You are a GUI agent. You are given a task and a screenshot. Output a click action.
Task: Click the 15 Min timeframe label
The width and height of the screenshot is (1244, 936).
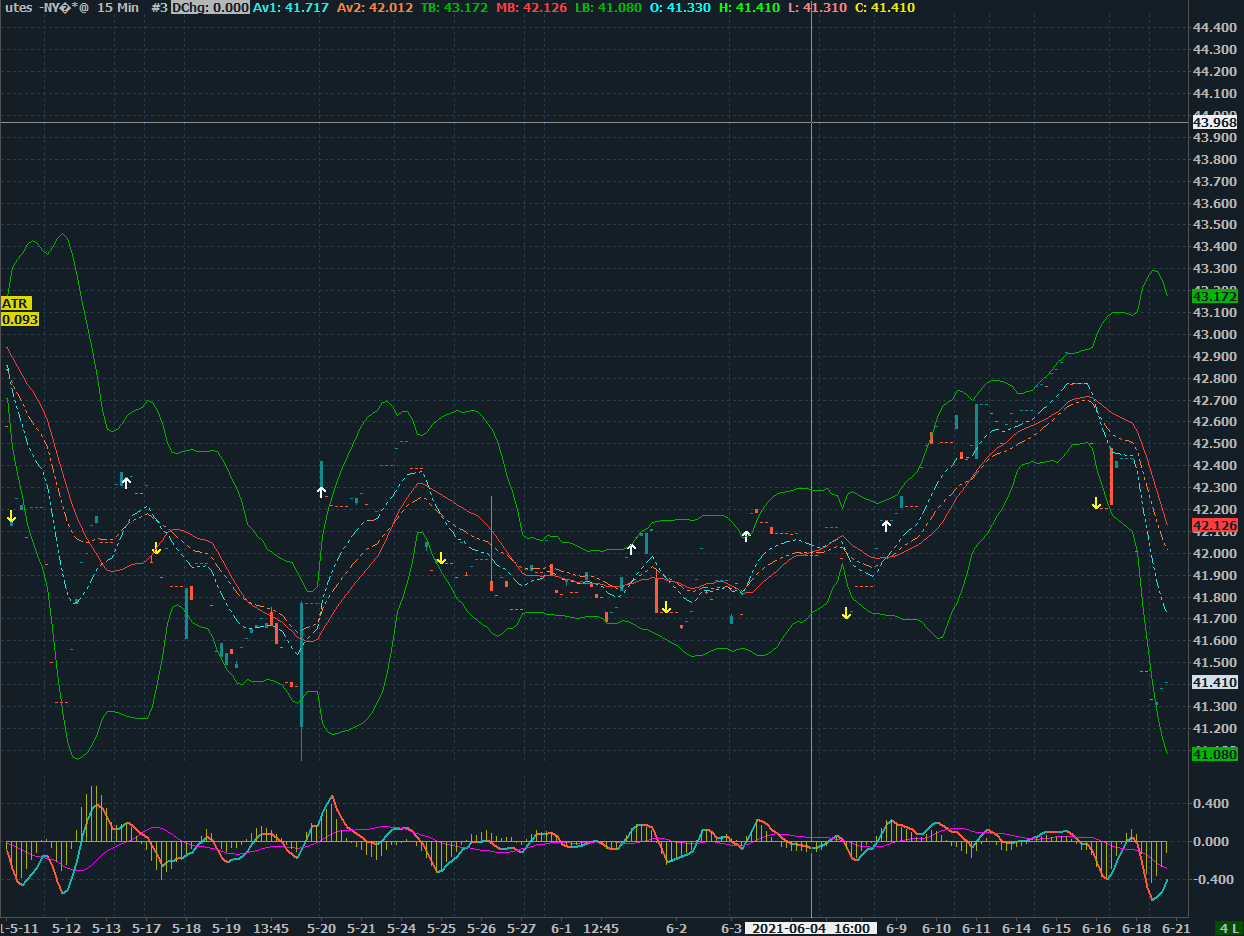pyautogui.click(x=119, y=7)
